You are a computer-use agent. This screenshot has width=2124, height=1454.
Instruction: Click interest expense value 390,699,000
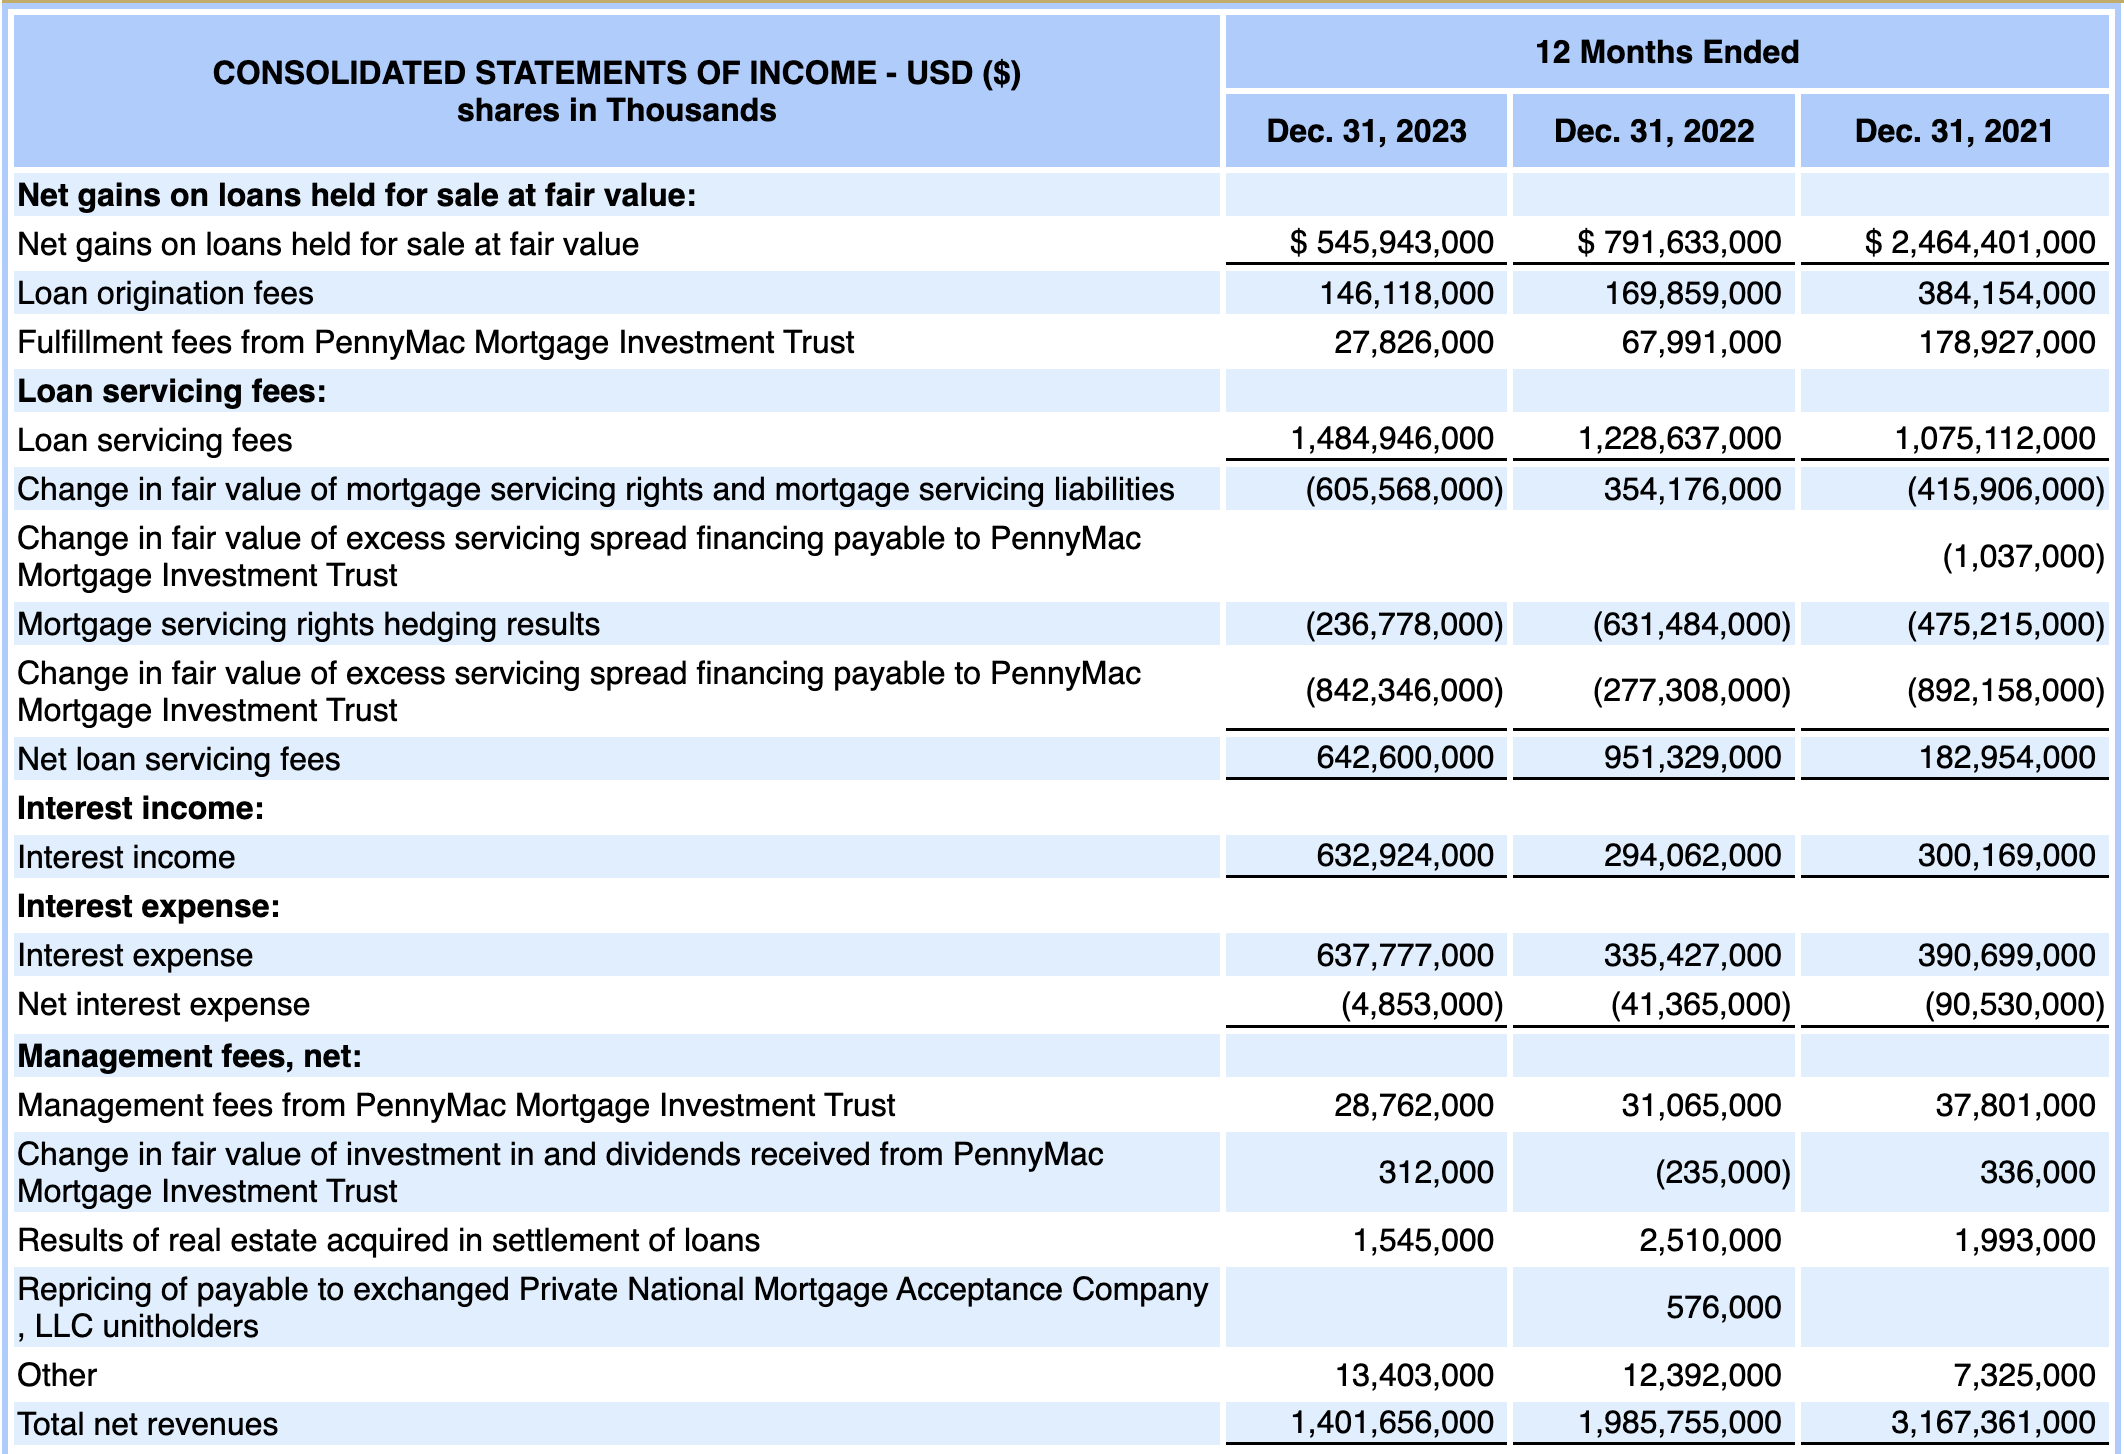coord(2006,955)
